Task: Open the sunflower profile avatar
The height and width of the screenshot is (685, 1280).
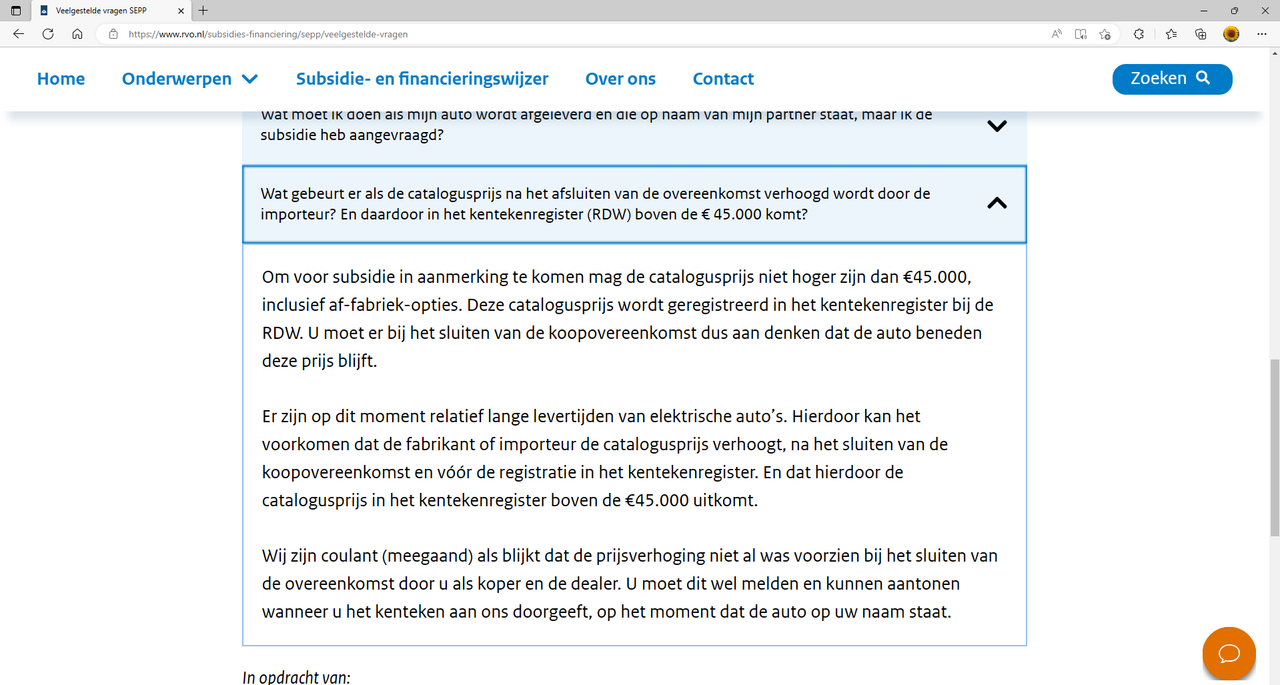Action: coord(1232,33)
